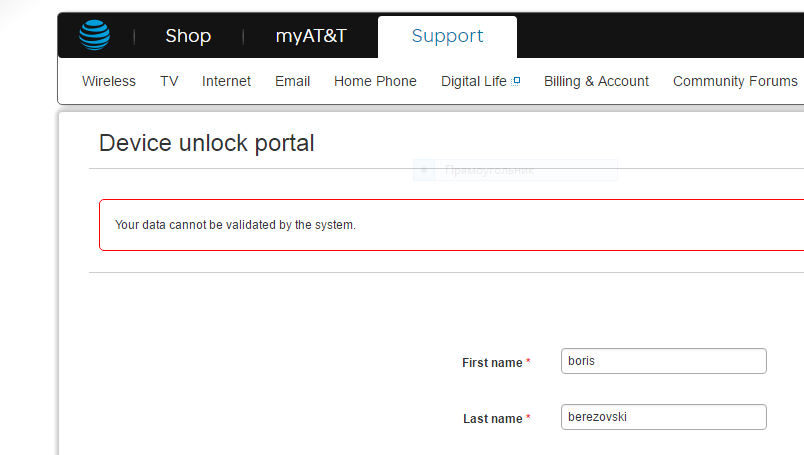Image resolution: width=804 pixels, height=455 pixels.
Task: Select the Support tab
Action: (447, 36)
